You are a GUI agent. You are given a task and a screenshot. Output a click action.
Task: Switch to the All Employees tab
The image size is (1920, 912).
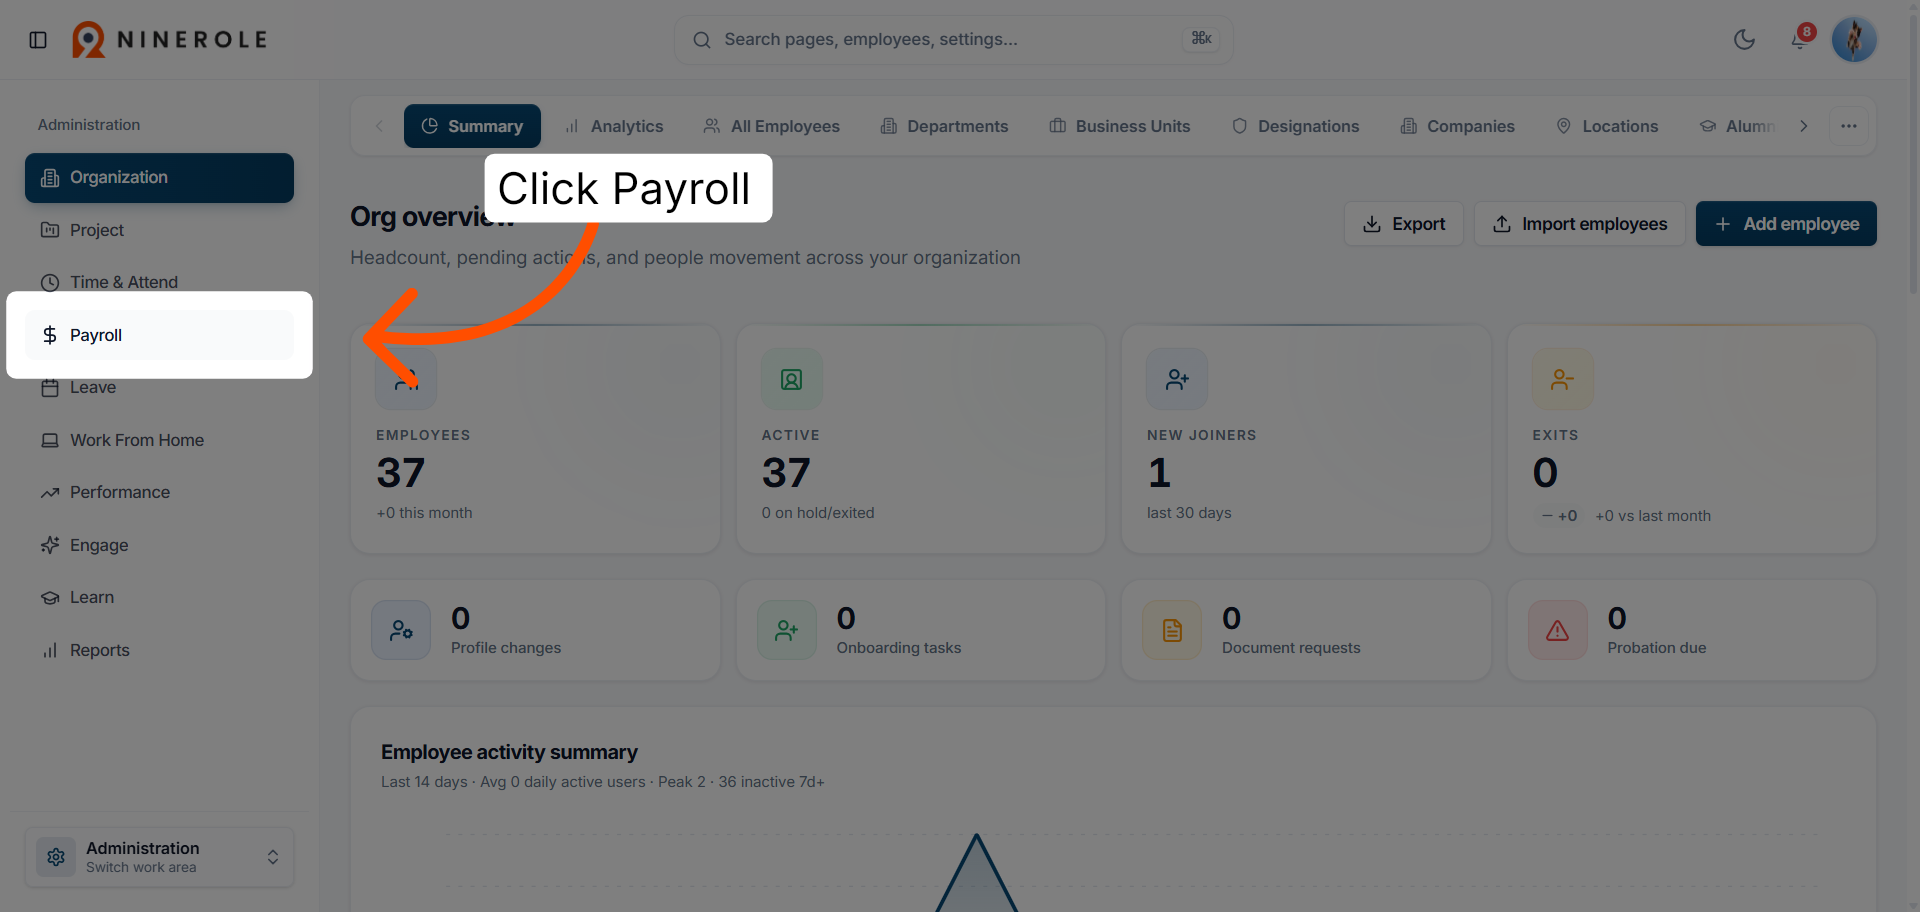tap(771, 126)
